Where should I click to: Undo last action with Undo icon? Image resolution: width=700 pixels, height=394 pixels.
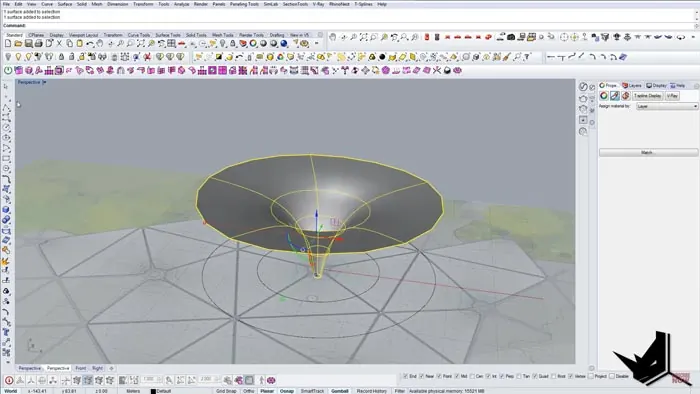pos(90,44)
